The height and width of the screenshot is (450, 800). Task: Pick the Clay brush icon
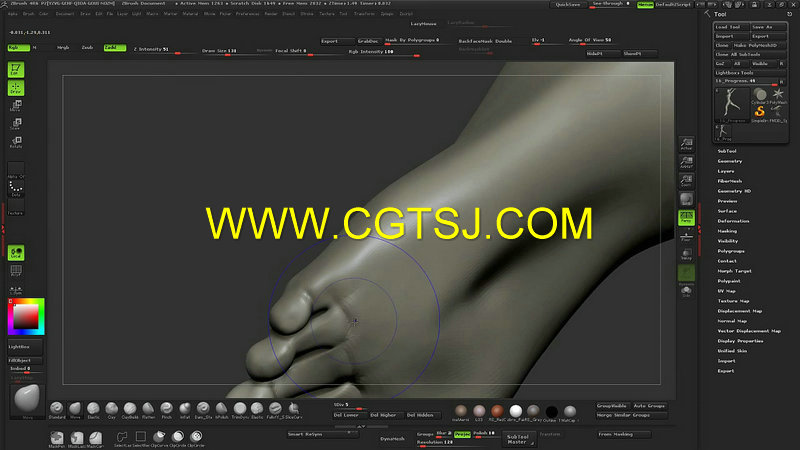click(x=112, y=409)
